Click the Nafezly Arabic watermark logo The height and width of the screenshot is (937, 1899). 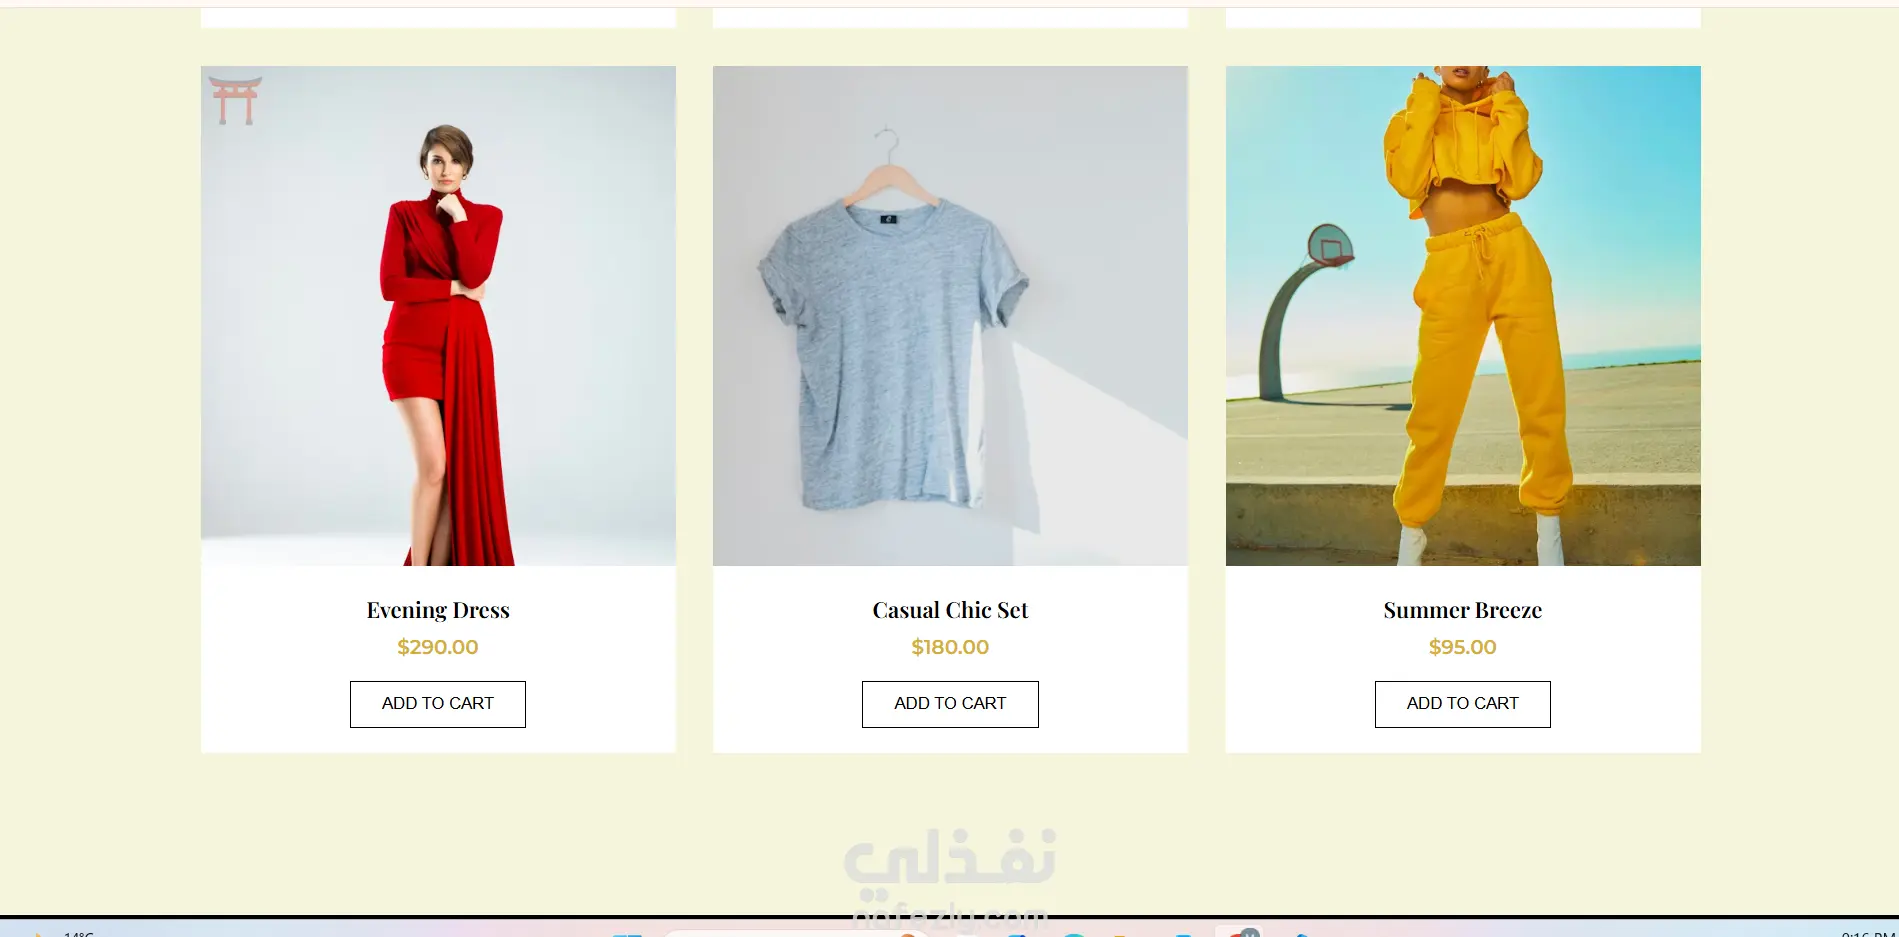(x=950, y=858)
